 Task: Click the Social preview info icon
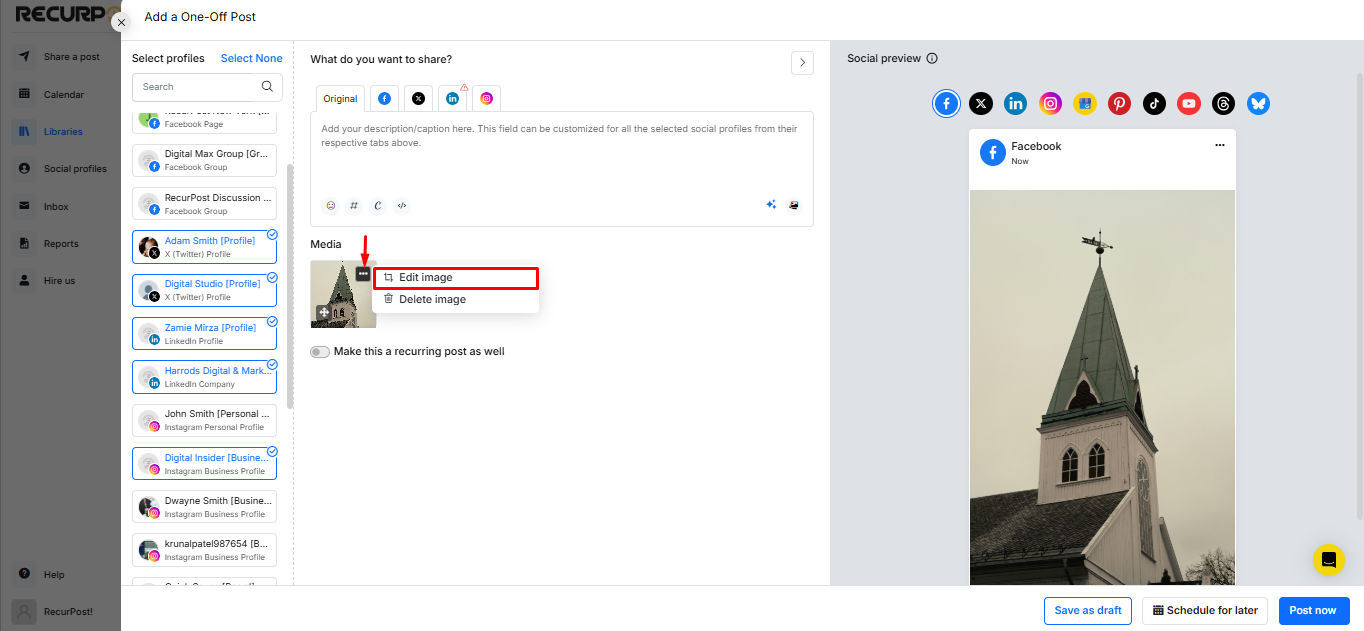click(932, 58)
